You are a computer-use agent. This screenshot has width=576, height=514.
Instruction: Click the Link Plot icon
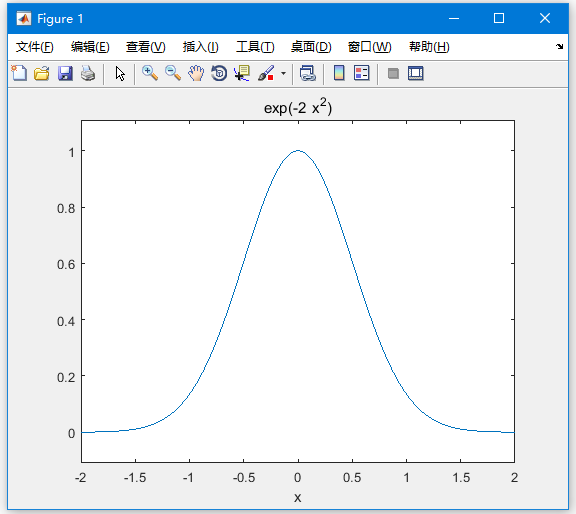pos(307,73)
